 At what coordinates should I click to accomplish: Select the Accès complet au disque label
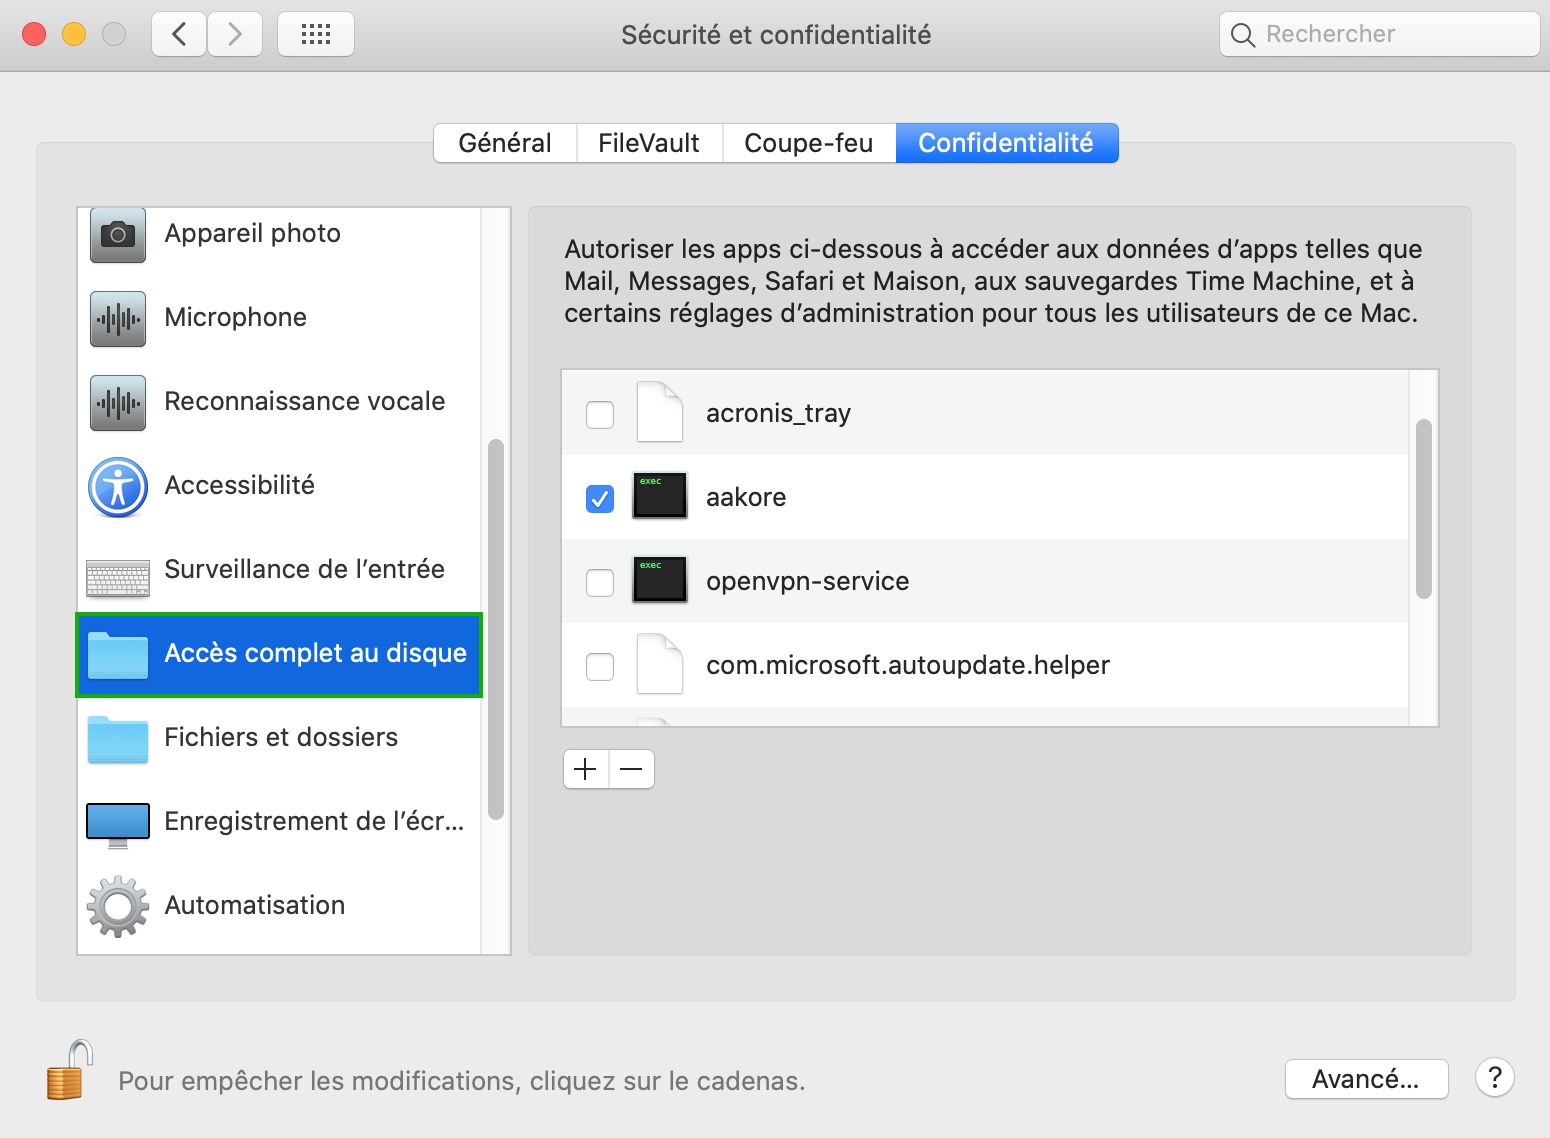(316, 653)
